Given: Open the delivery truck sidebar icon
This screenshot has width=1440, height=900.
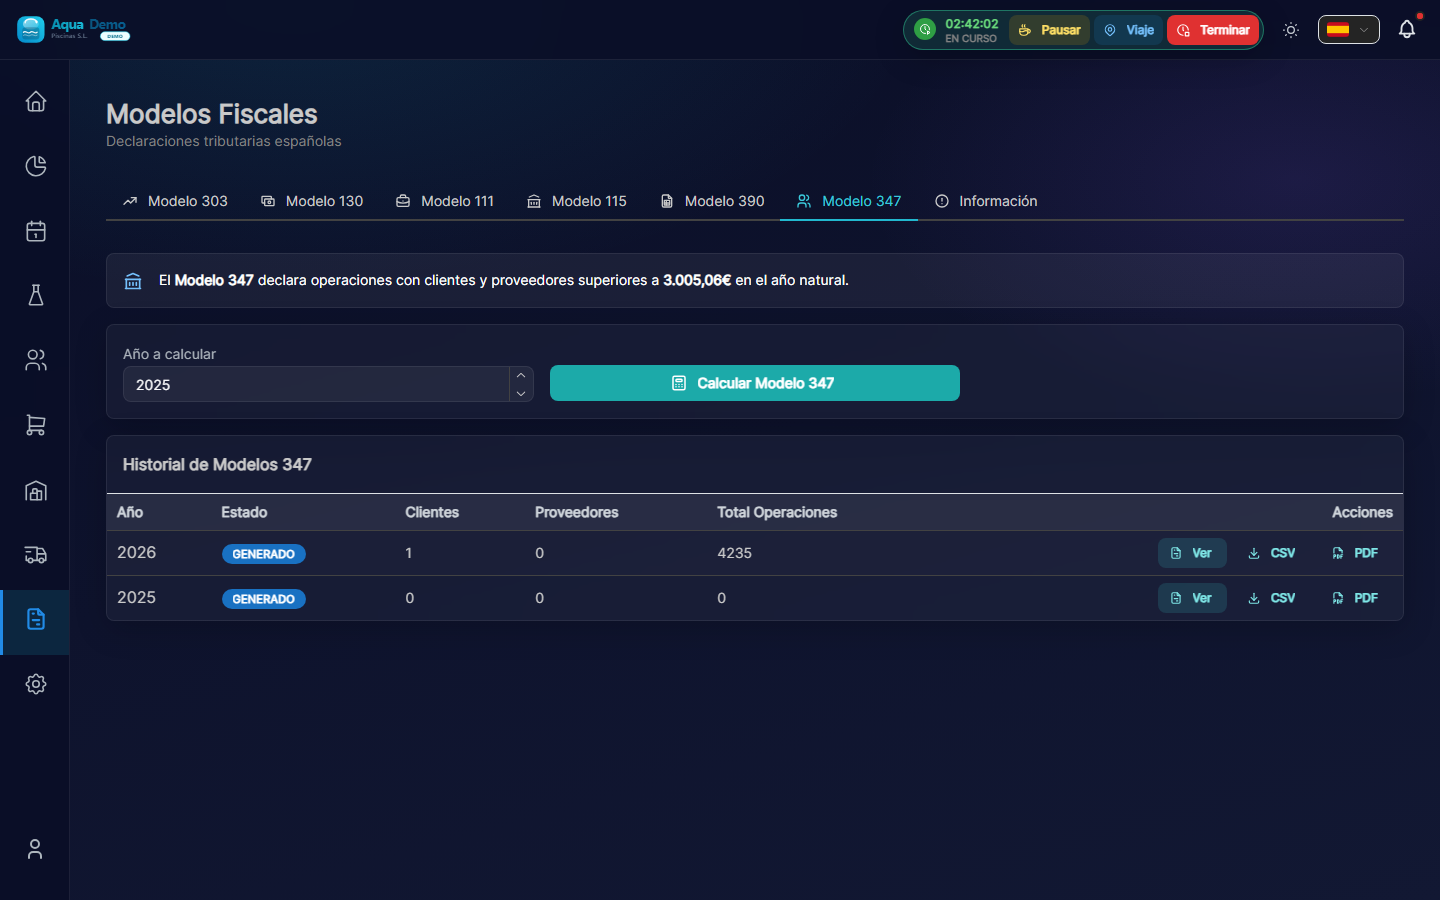Looking at the screenshot, I should 36,555.
